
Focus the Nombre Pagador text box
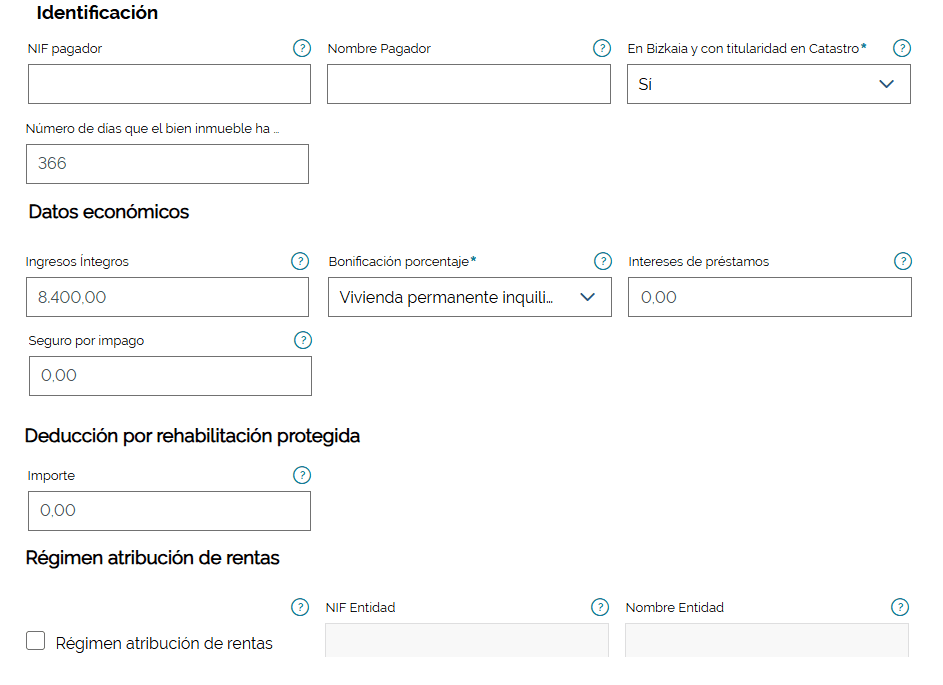pos(468,85)
